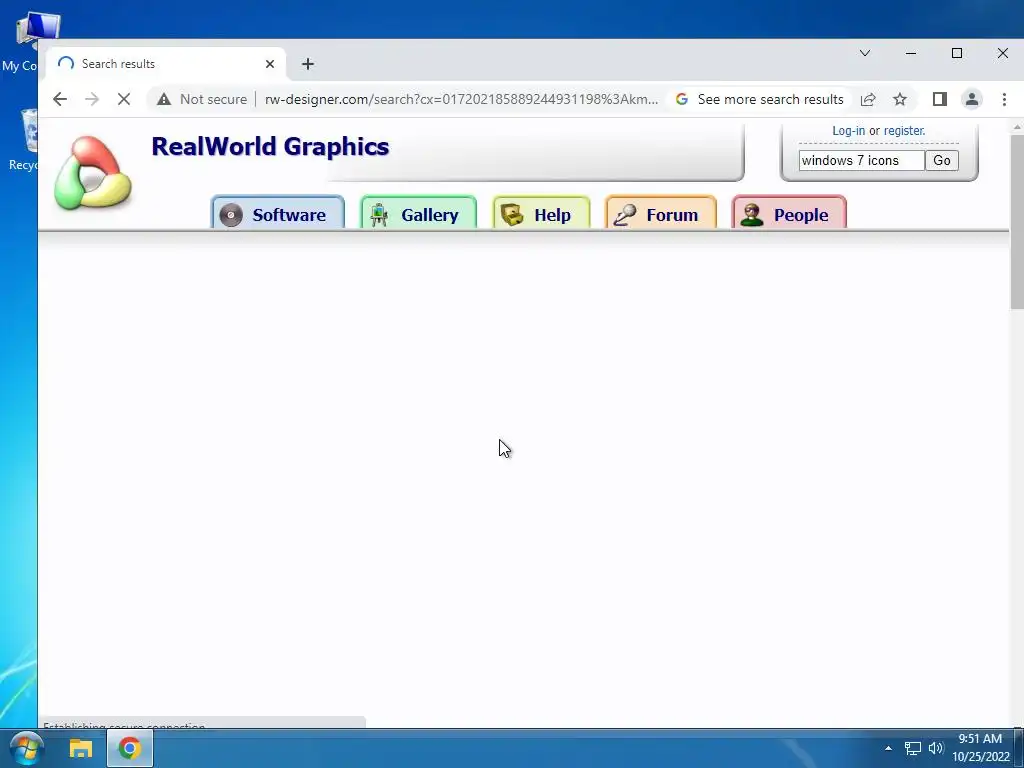Open a new browser tab

click(x=308, y=64)
